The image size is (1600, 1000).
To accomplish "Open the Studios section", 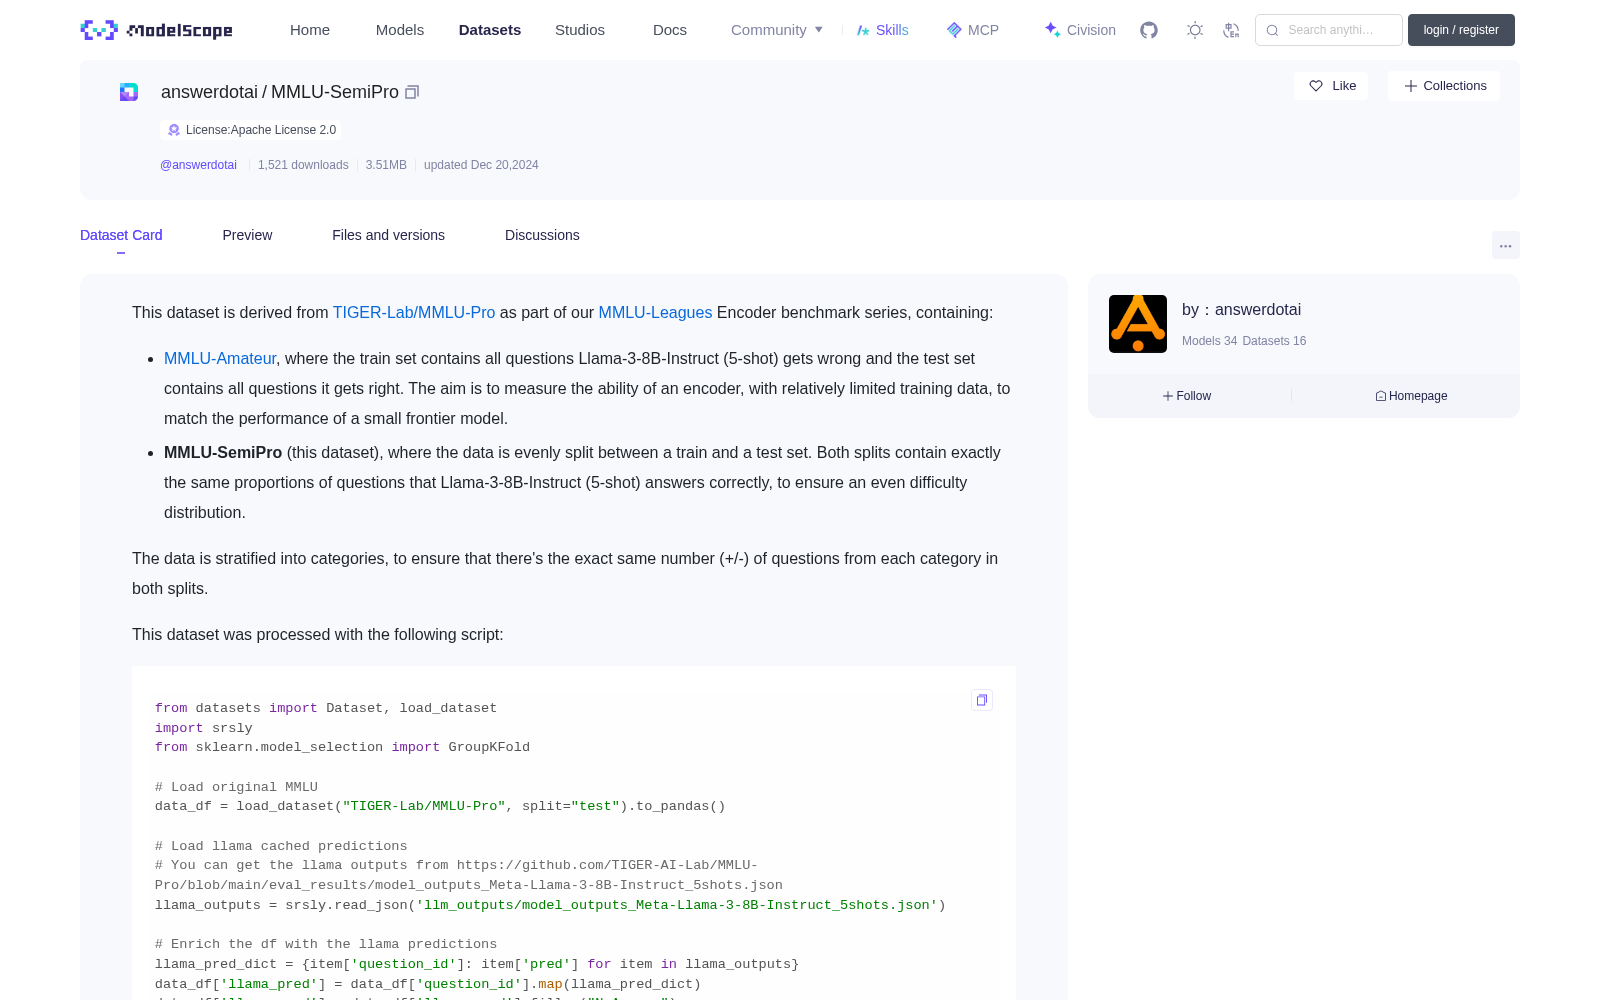I will coord(580,30).
